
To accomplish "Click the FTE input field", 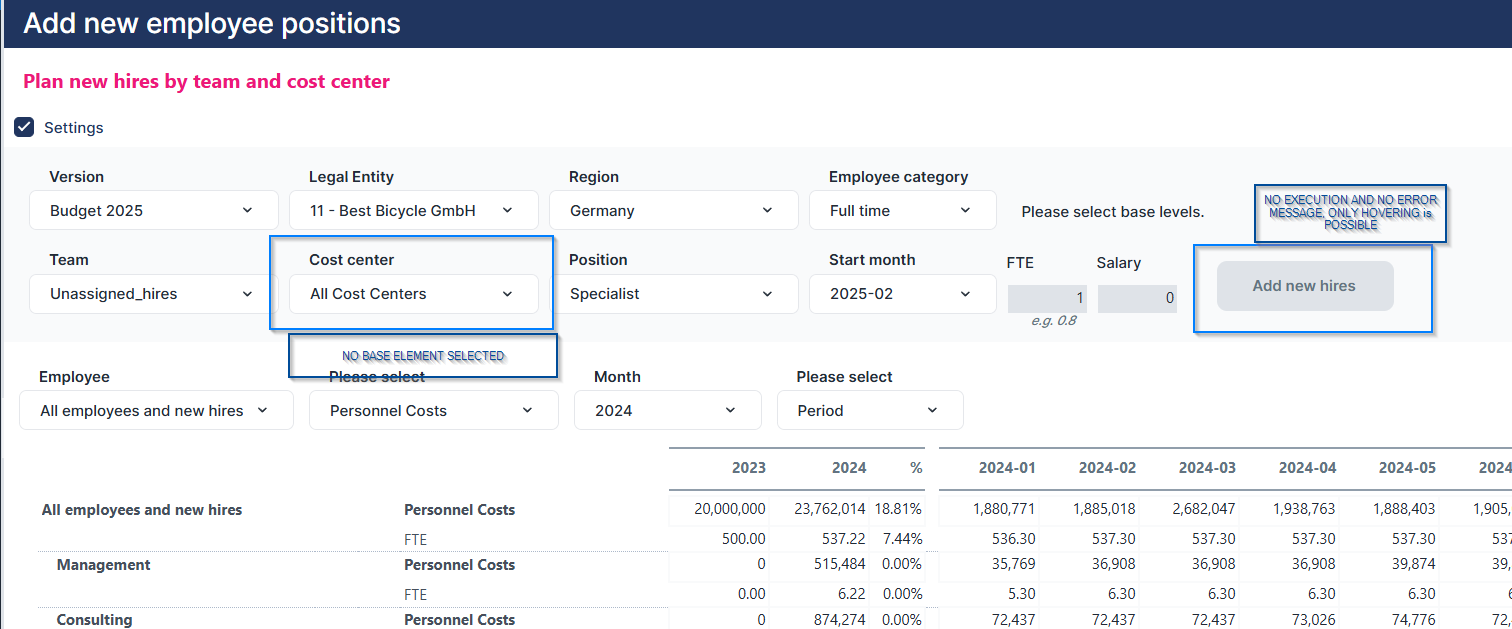I will (1047, 299).
